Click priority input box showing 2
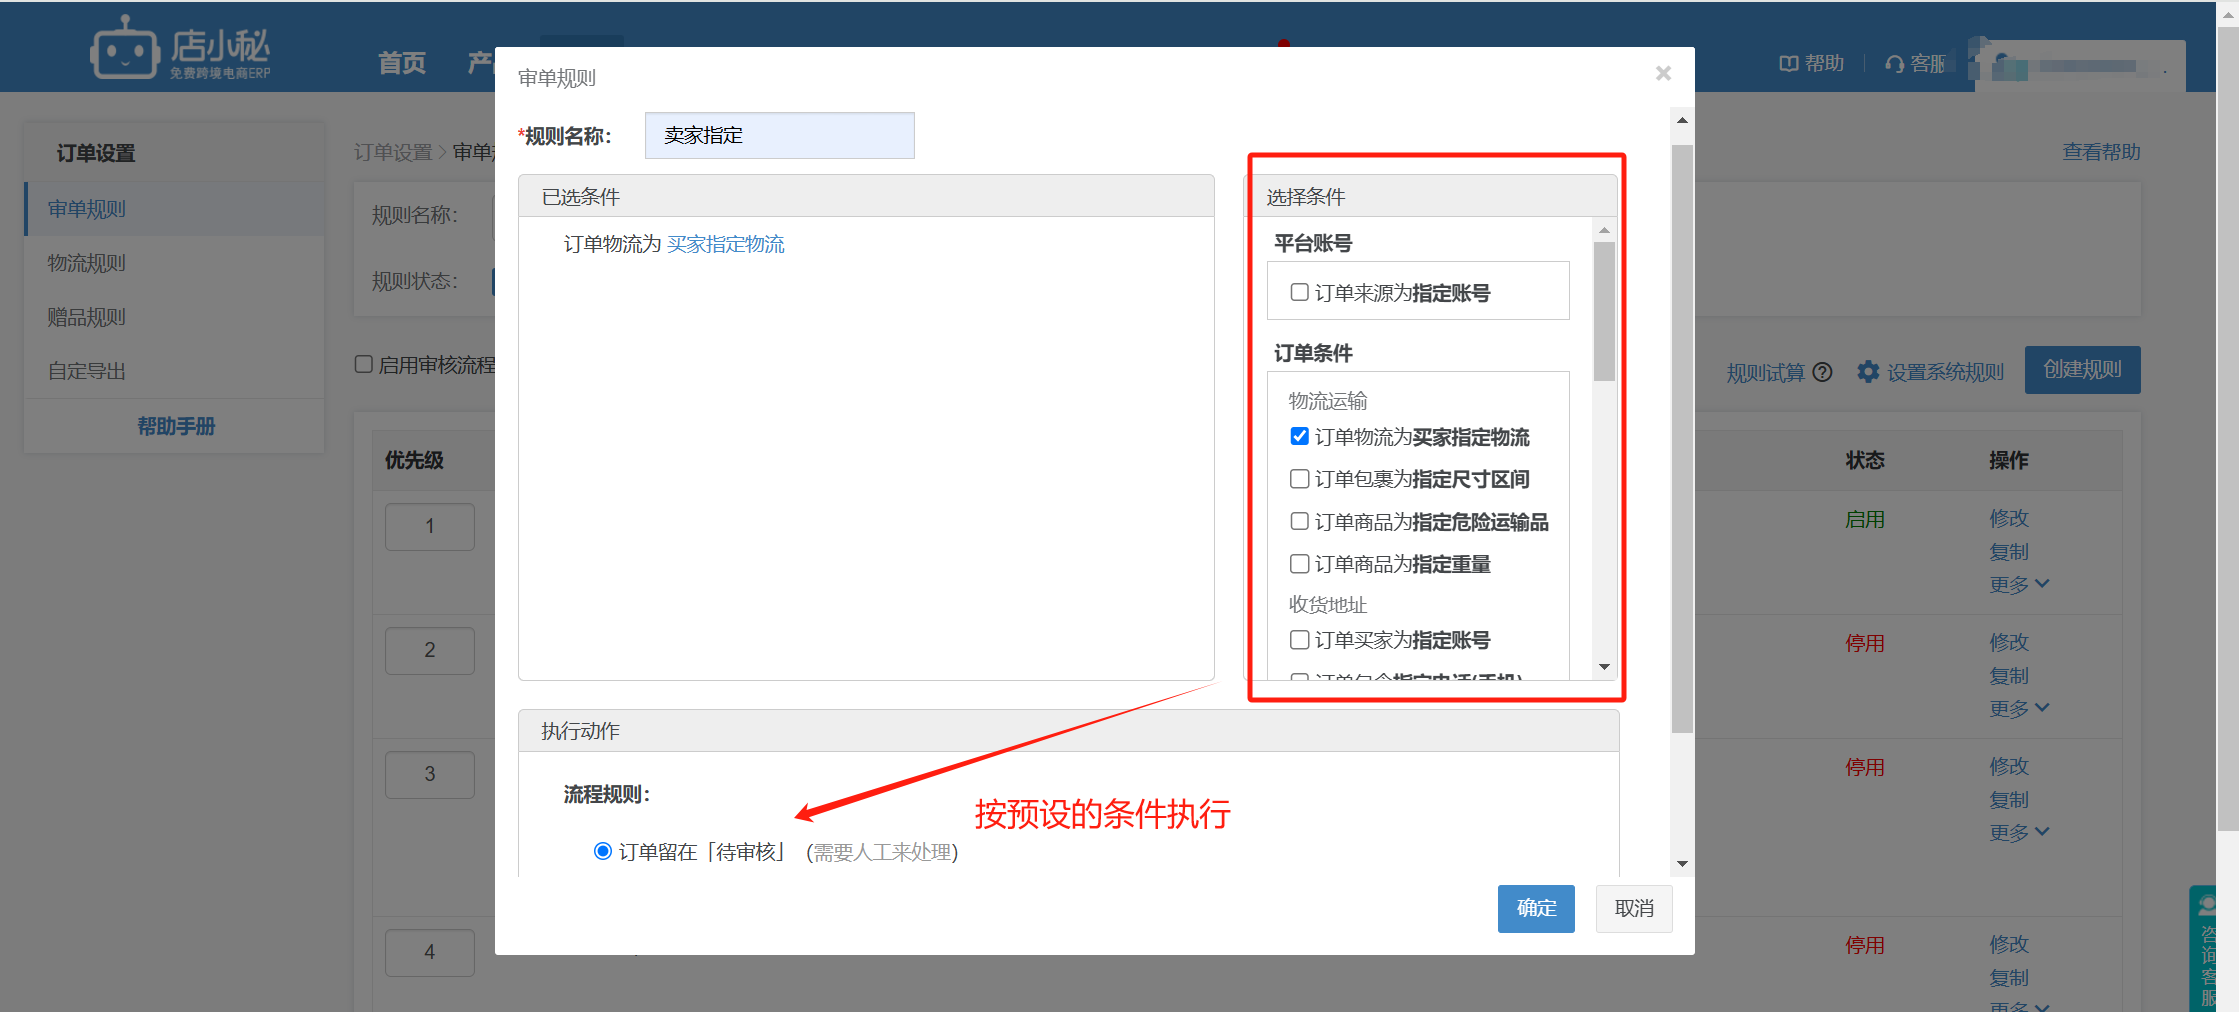The height and width of the screenshot is (1012, 2239). tap(430, 650)
